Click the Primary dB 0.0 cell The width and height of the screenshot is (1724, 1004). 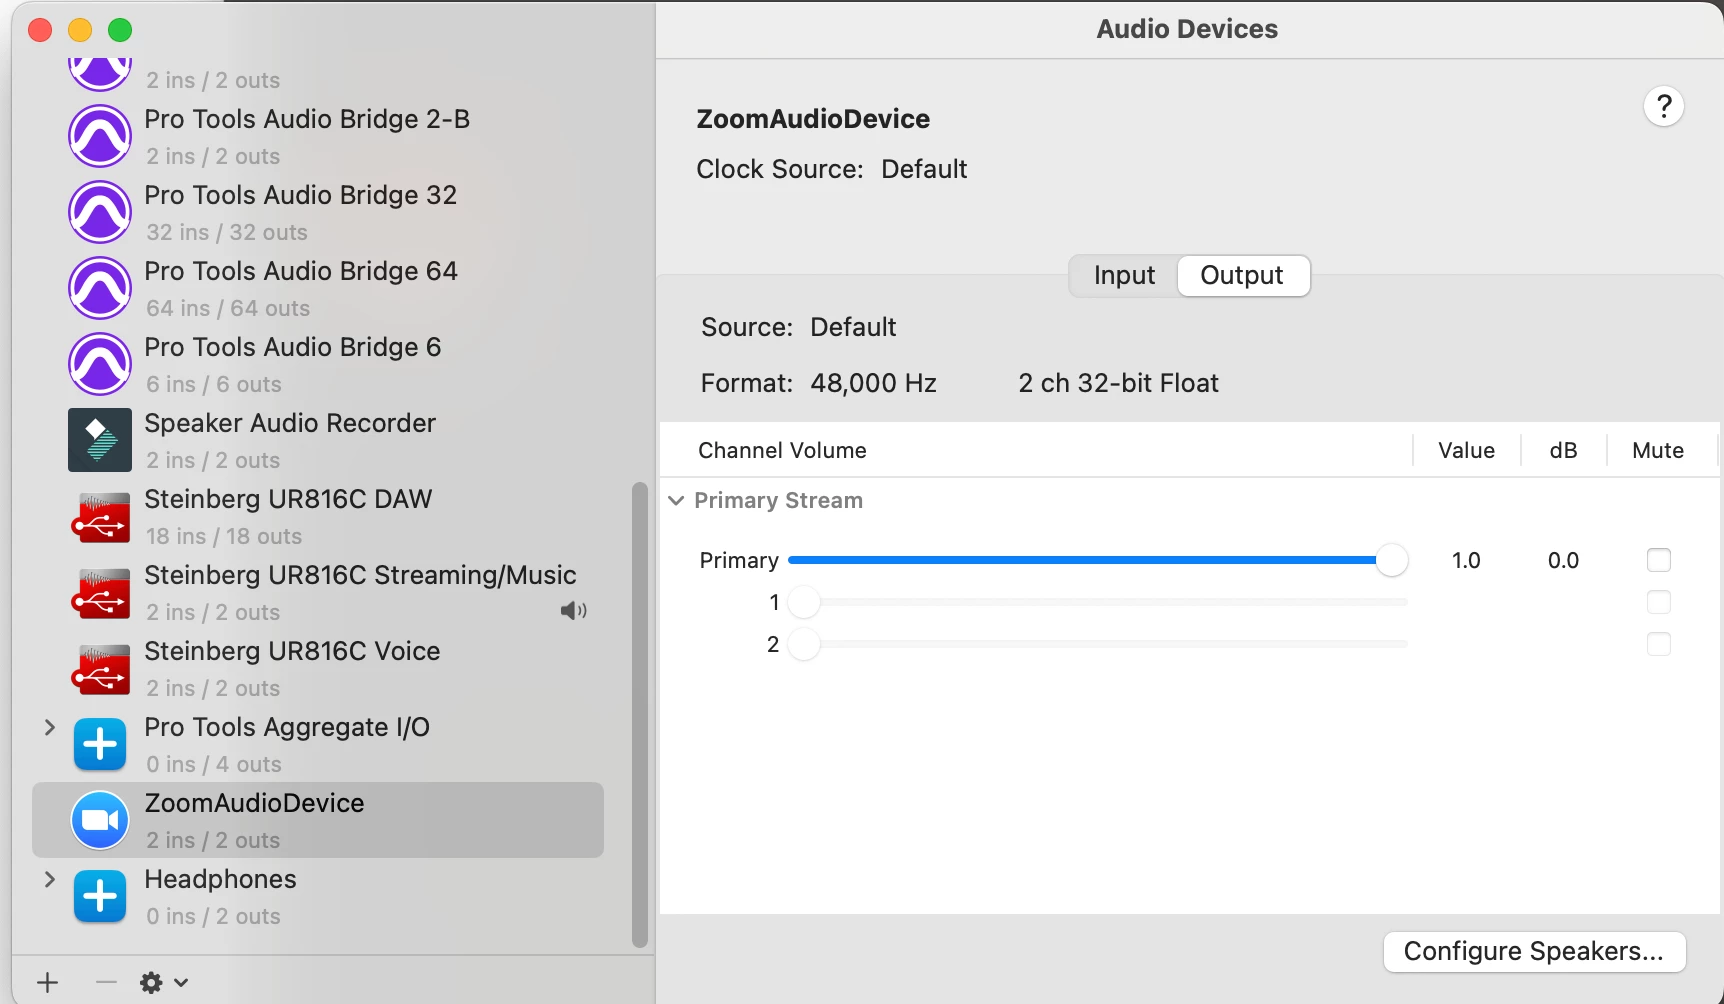pos(1563,560)
